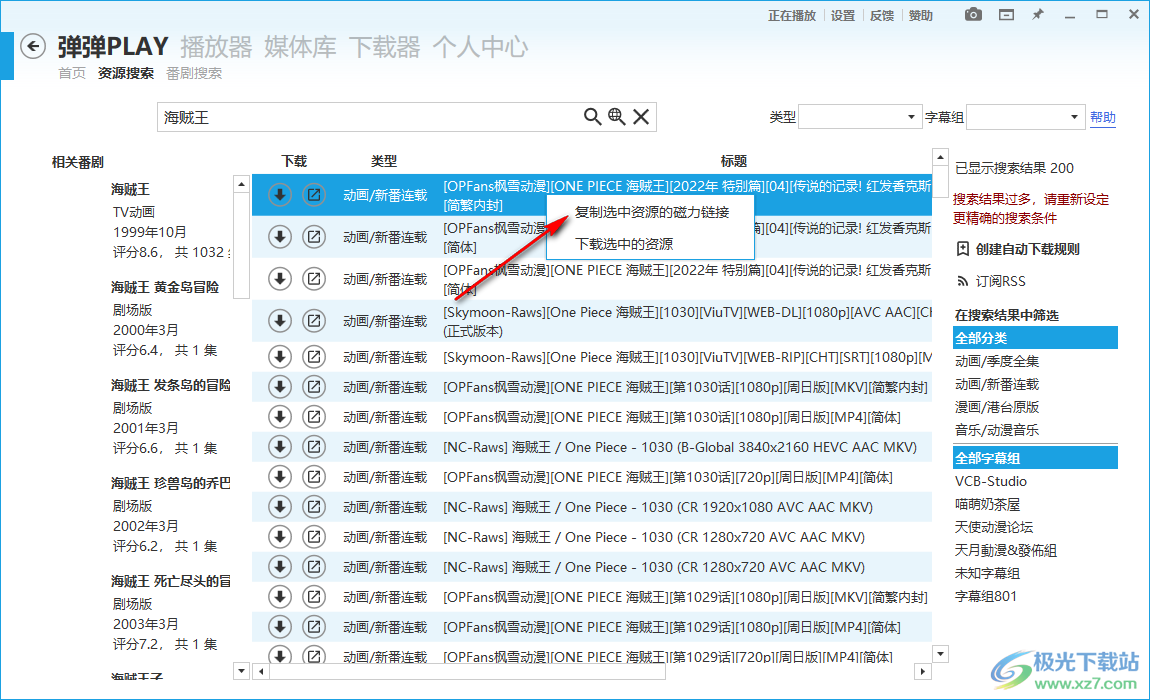Filter results by 动画/季度全集
Screen dimensions: 1150x700
997,361
